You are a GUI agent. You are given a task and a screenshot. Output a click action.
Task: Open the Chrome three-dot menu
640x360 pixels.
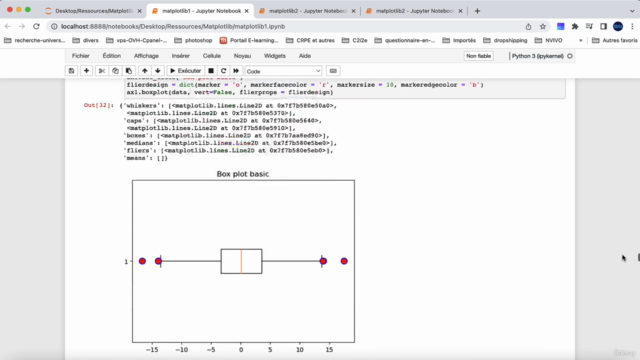tap(632, 27)
